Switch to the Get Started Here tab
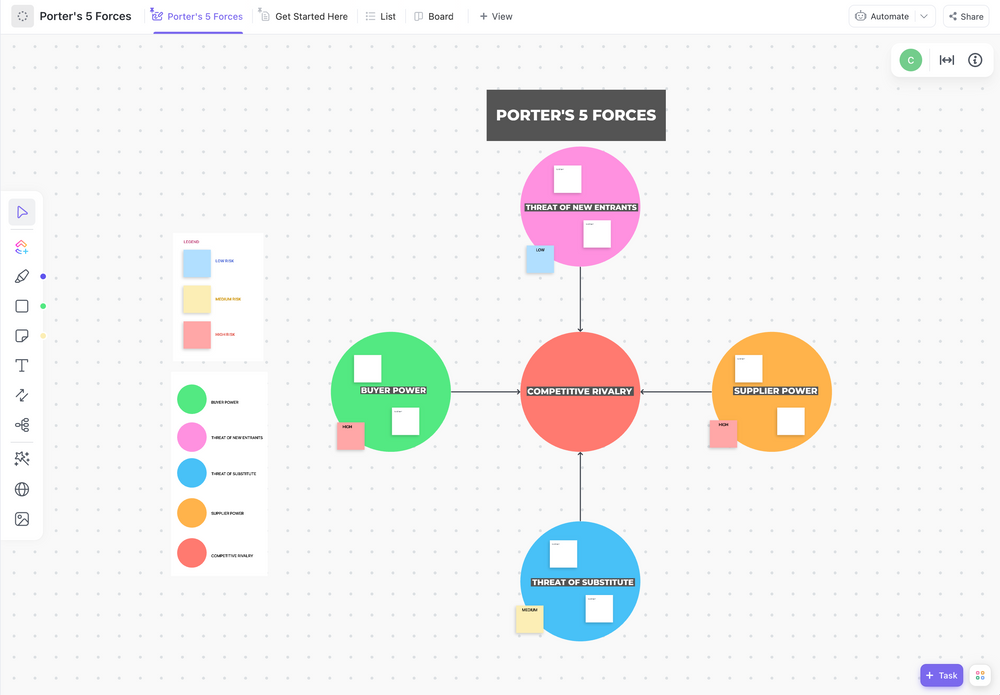The image size is (1000, 695). click(x=304, y=17)
